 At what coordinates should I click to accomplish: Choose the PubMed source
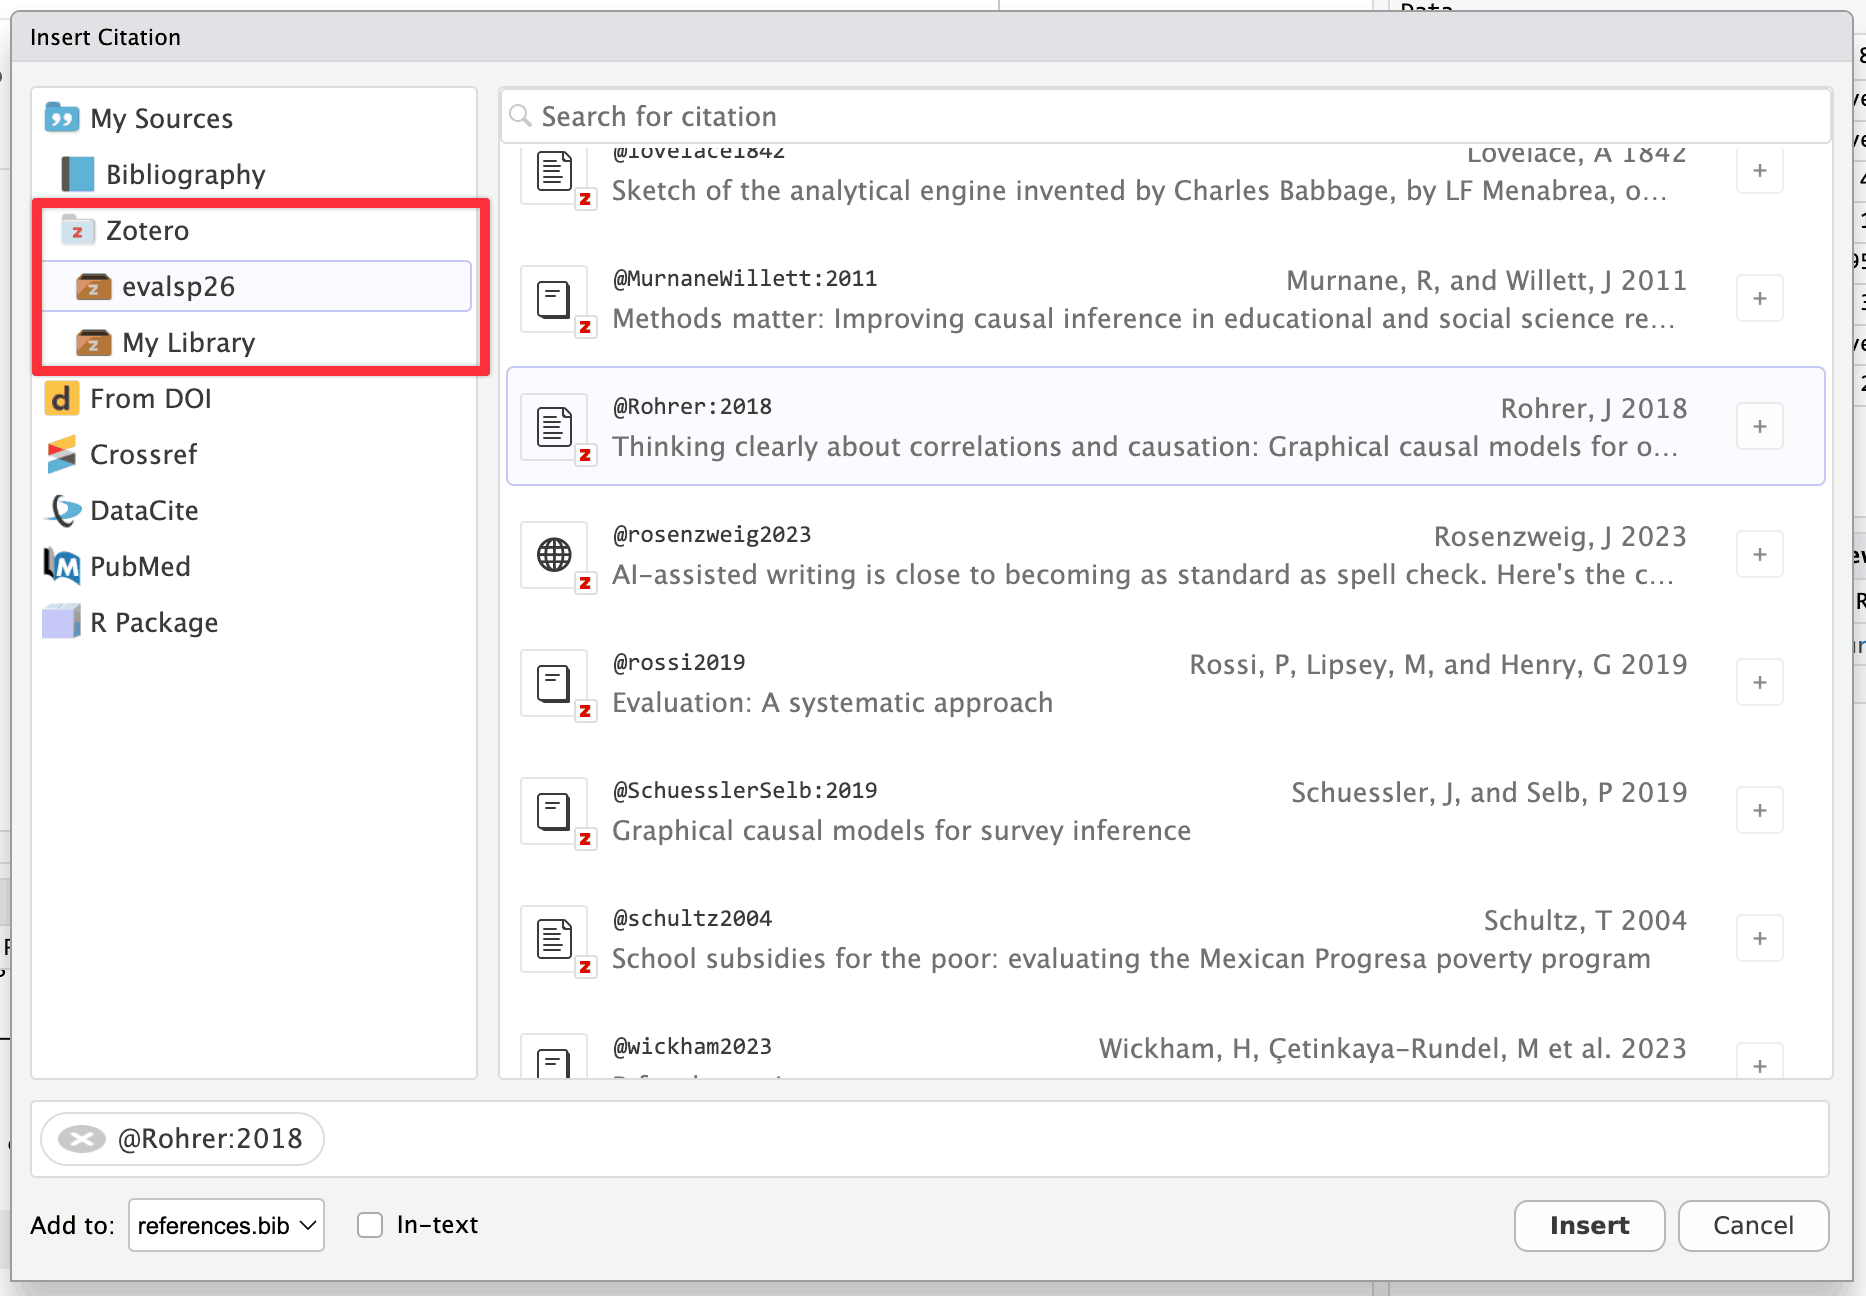coord(140,567)
